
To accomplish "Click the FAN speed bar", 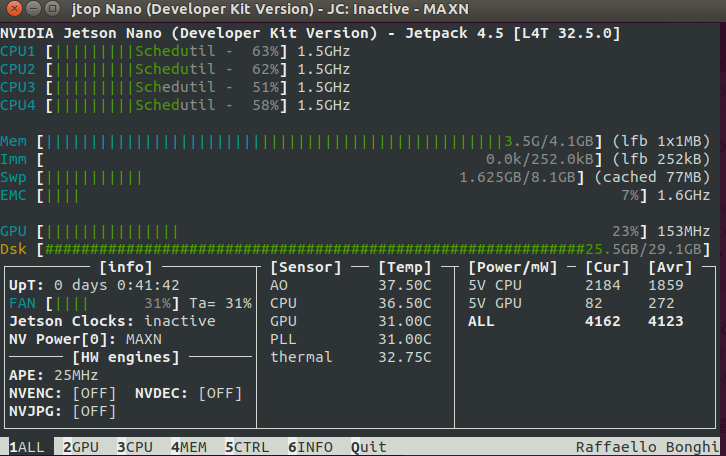I will point(113,304).
